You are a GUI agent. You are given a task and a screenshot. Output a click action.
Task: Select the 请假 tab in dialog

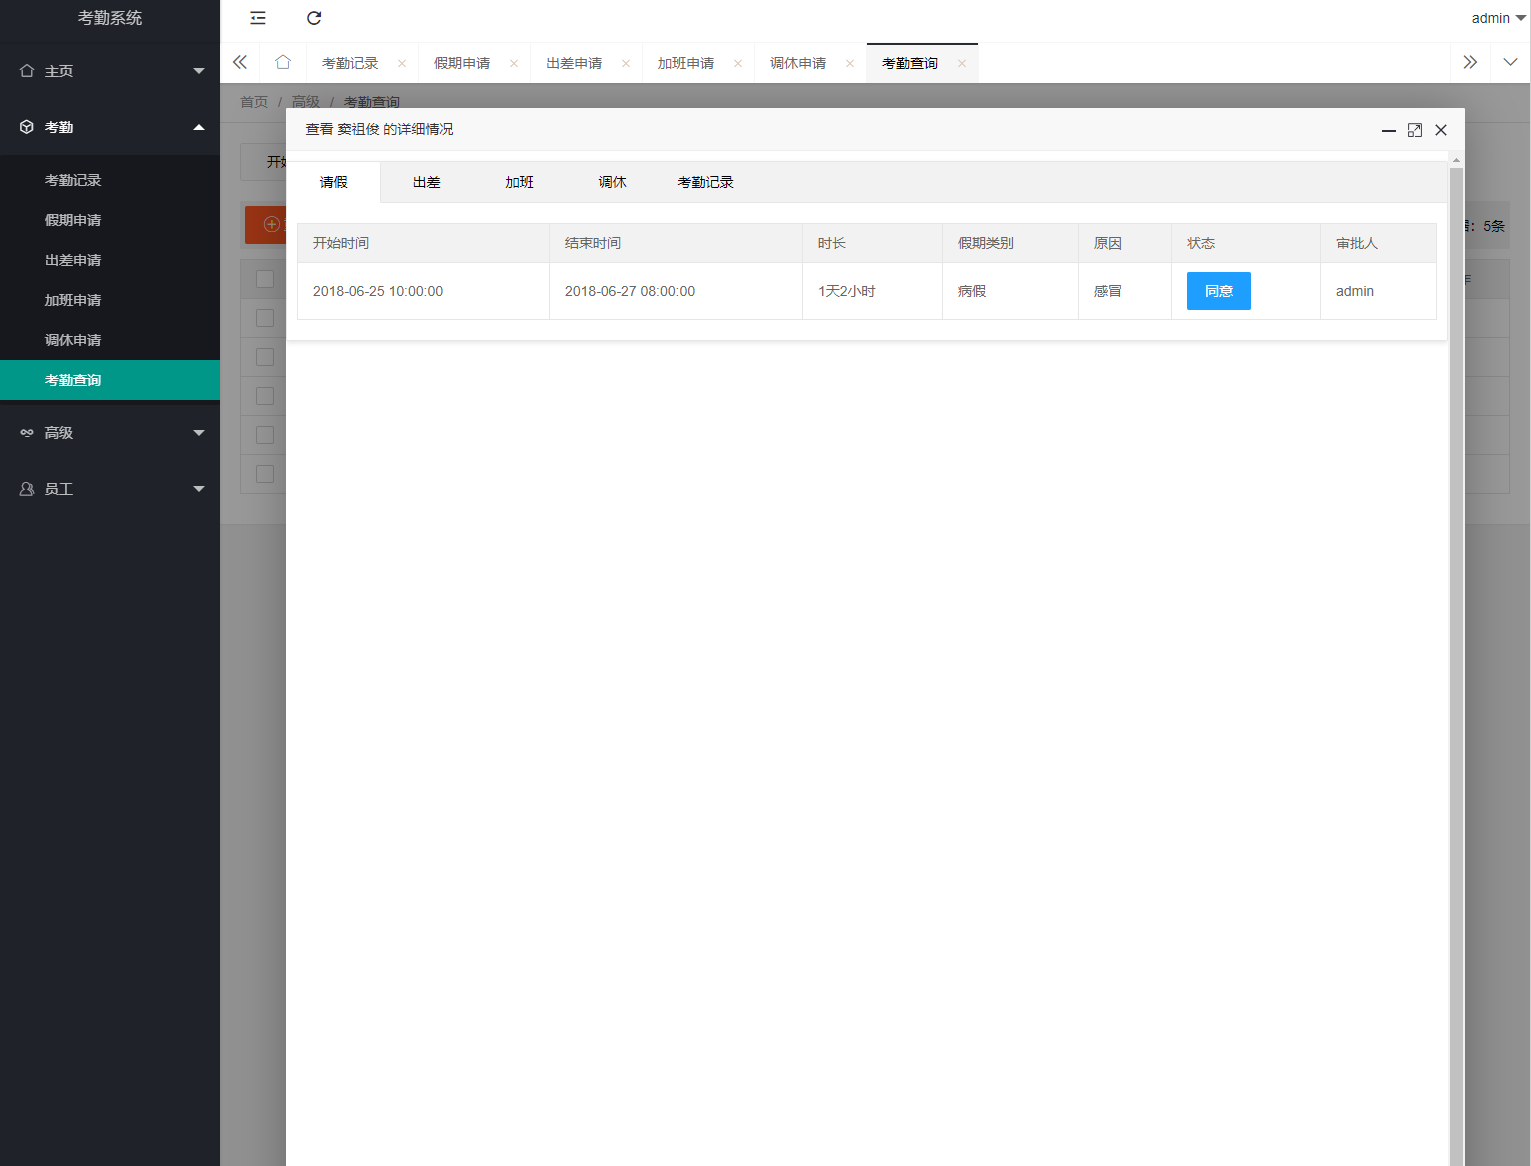coord(334,182)
